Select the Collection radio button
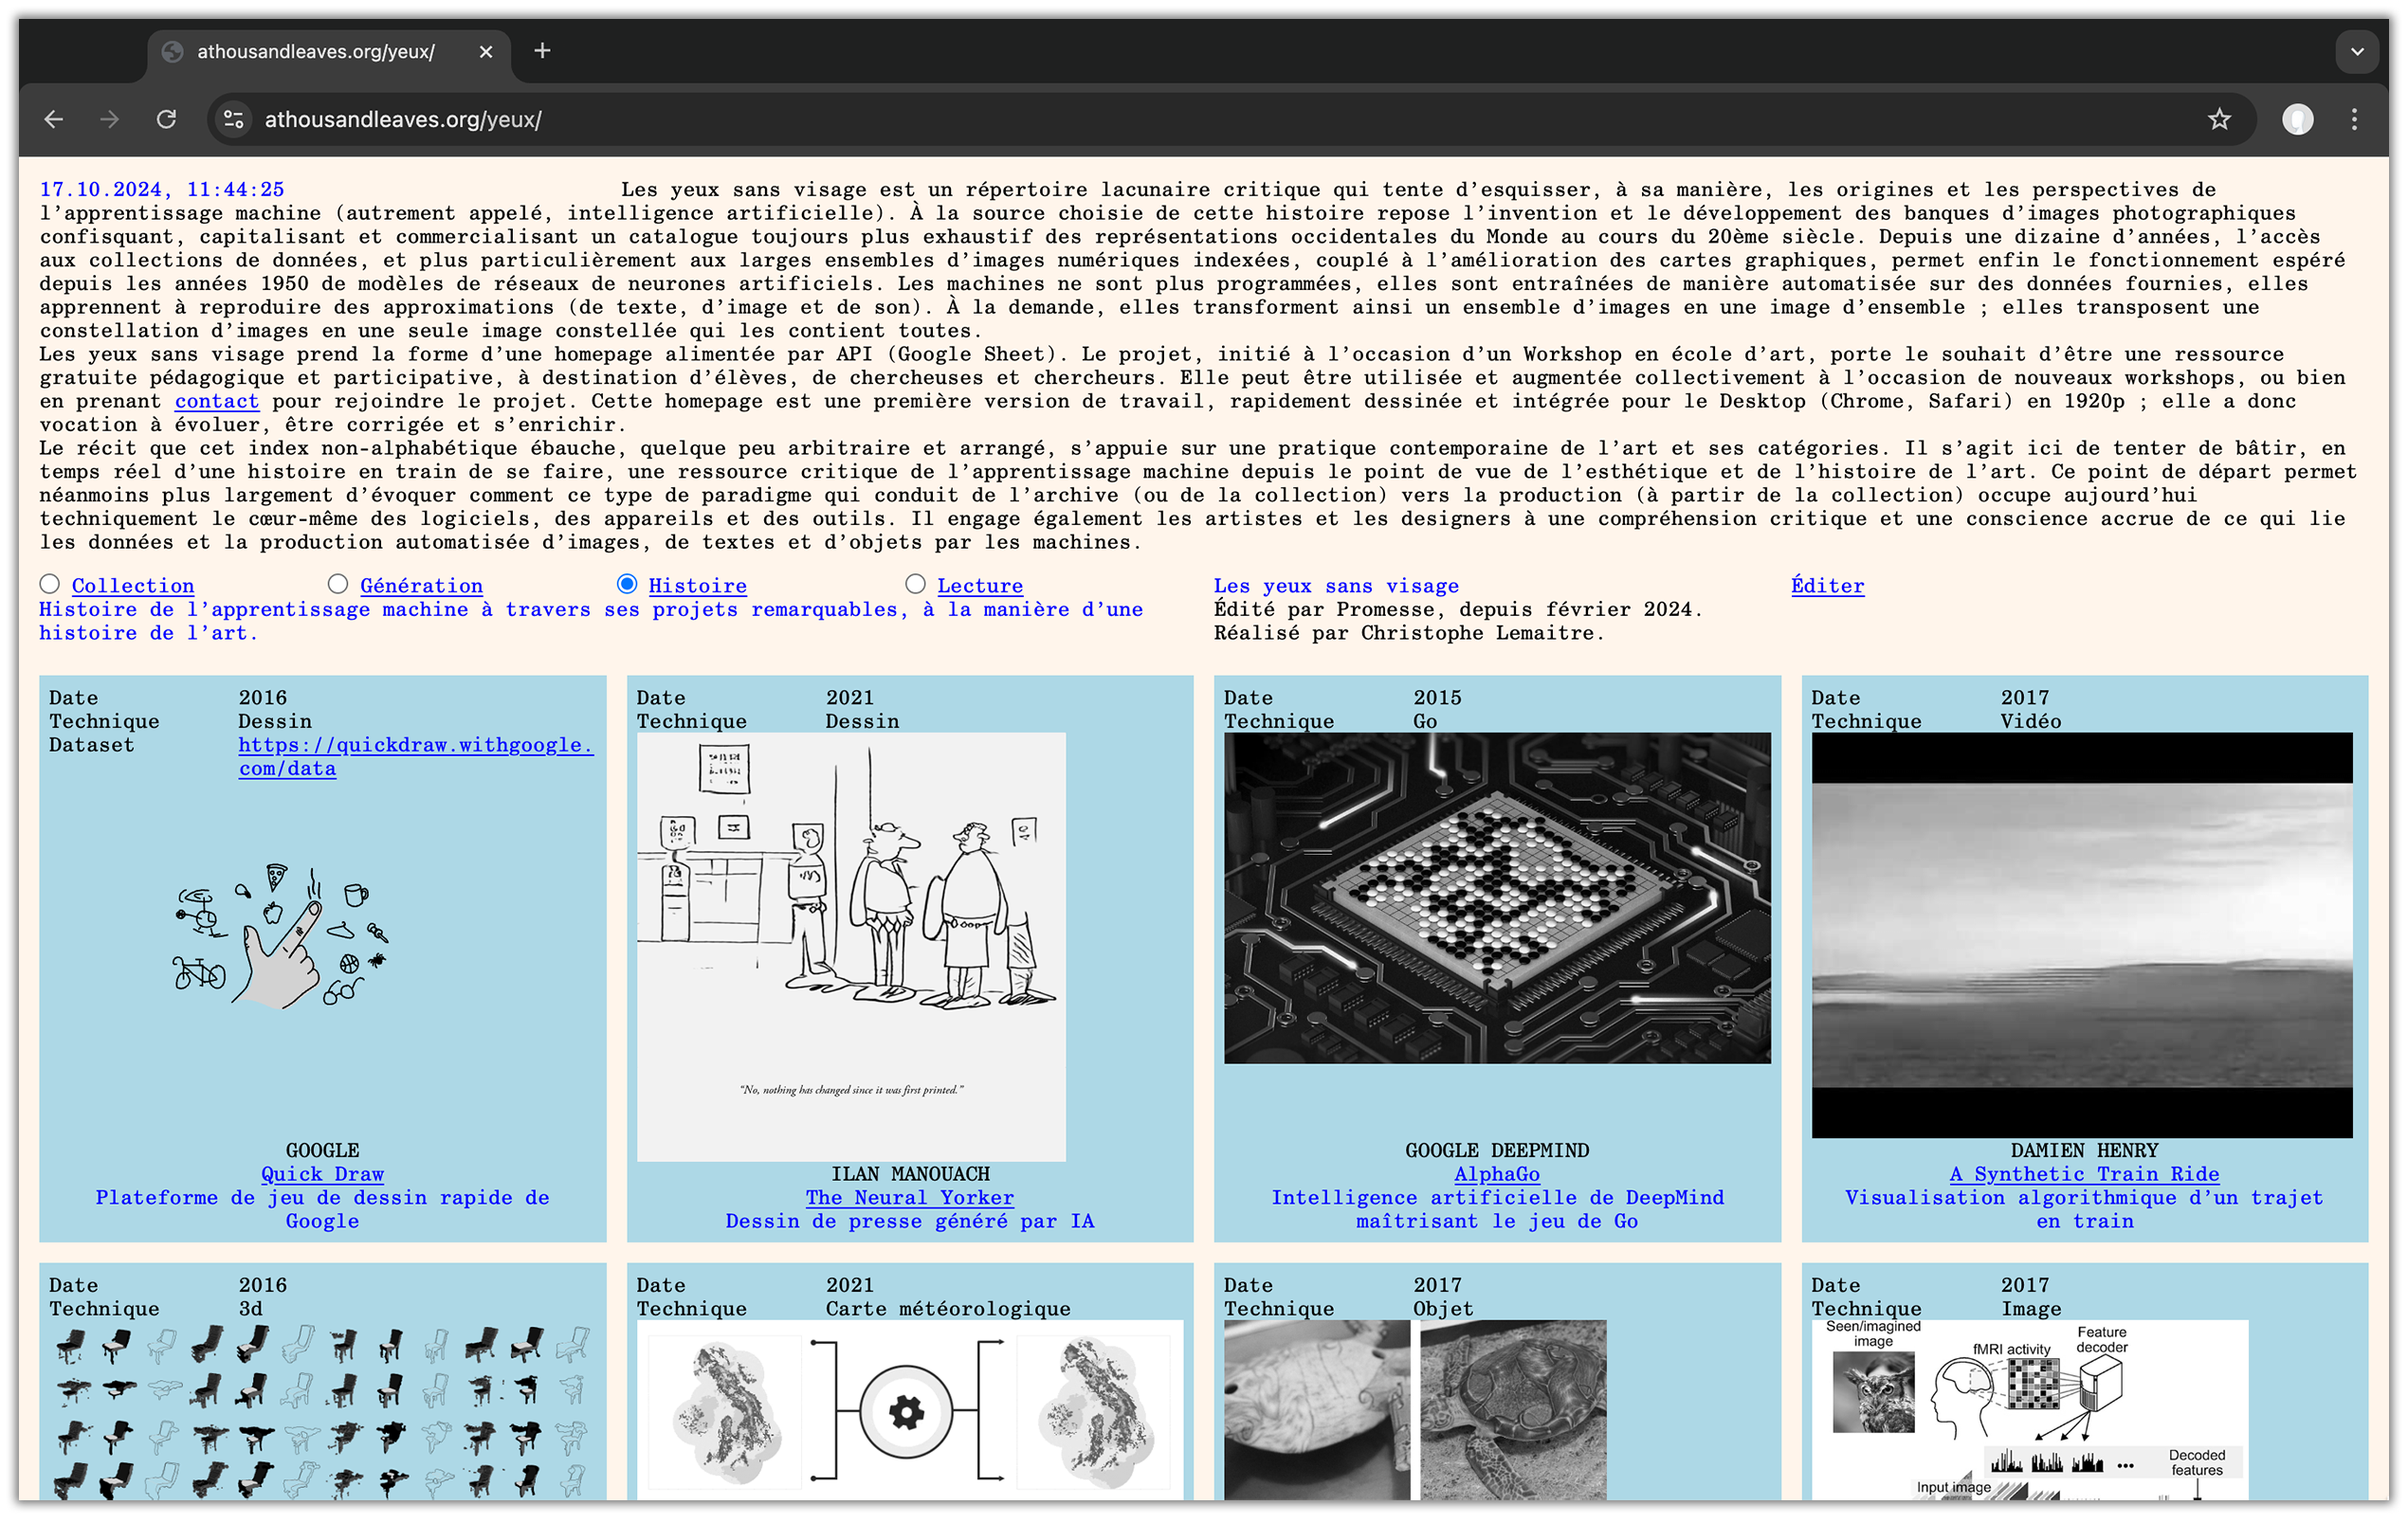Screen dimensions: 2408x1523 [50, 584]
